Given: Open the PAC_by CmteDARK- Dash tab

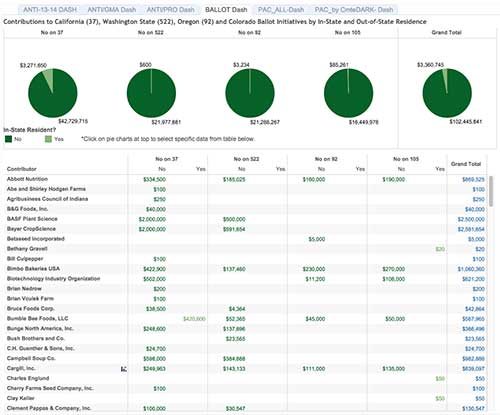Looking at the screenshot, I should [354, 10].
